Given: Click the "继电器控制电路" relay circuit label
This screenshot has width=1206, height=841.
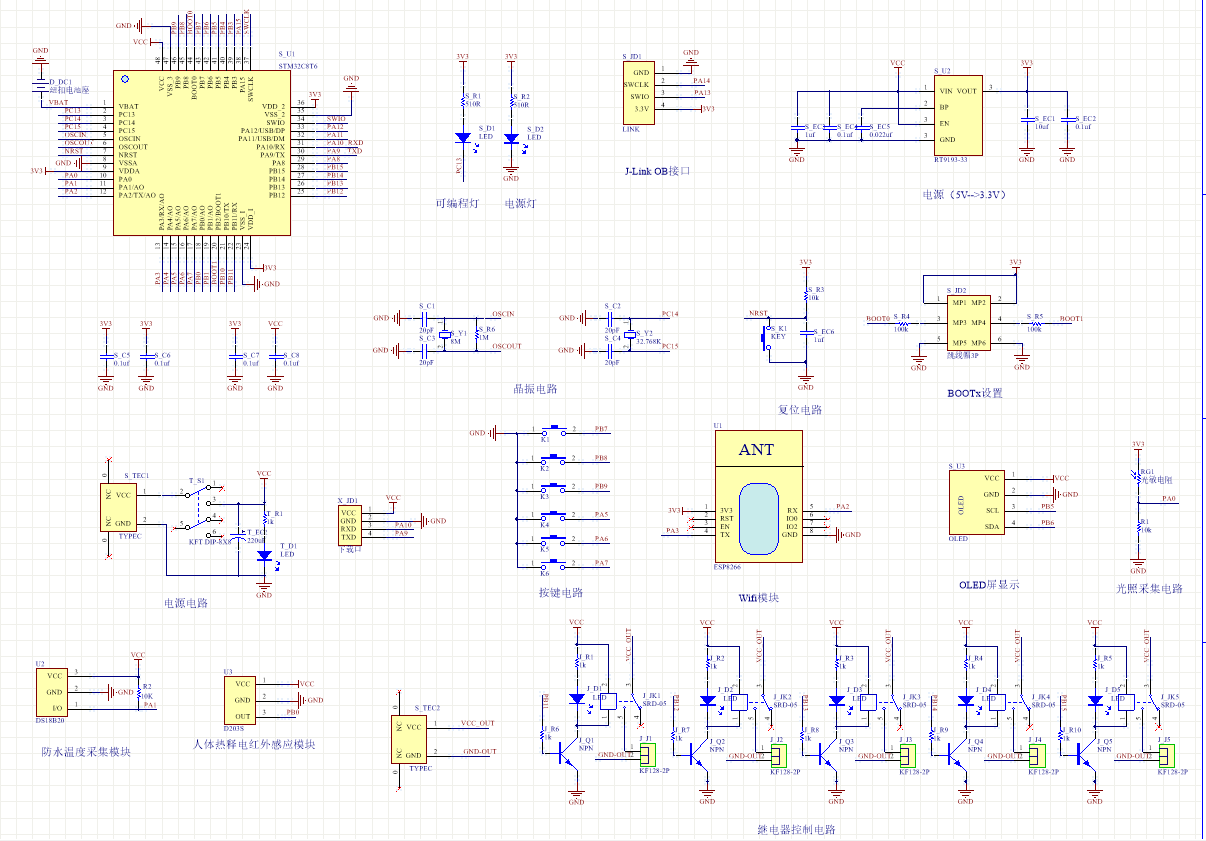Looking at the screenshot, I should point(796,829).
